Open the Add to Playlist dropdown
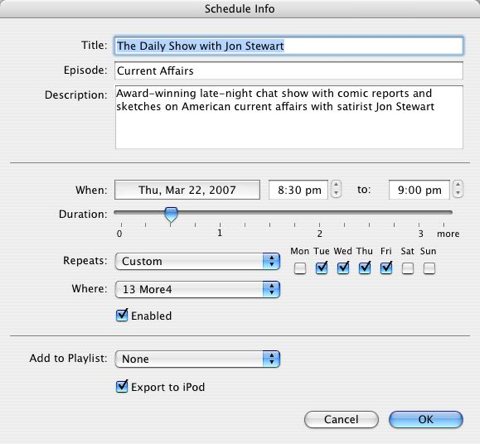 point(197,359)
